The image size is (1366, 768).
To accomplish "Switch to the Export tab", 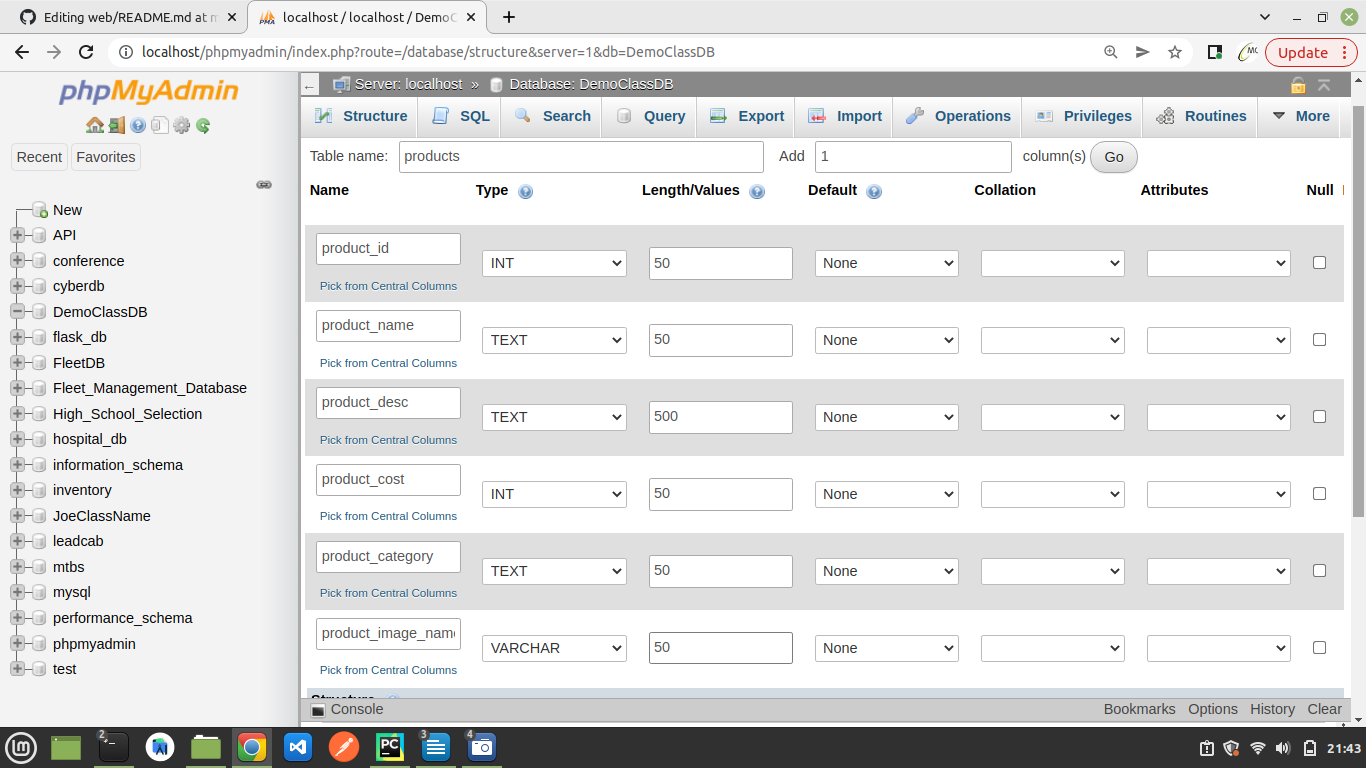I will pos(745,116).
